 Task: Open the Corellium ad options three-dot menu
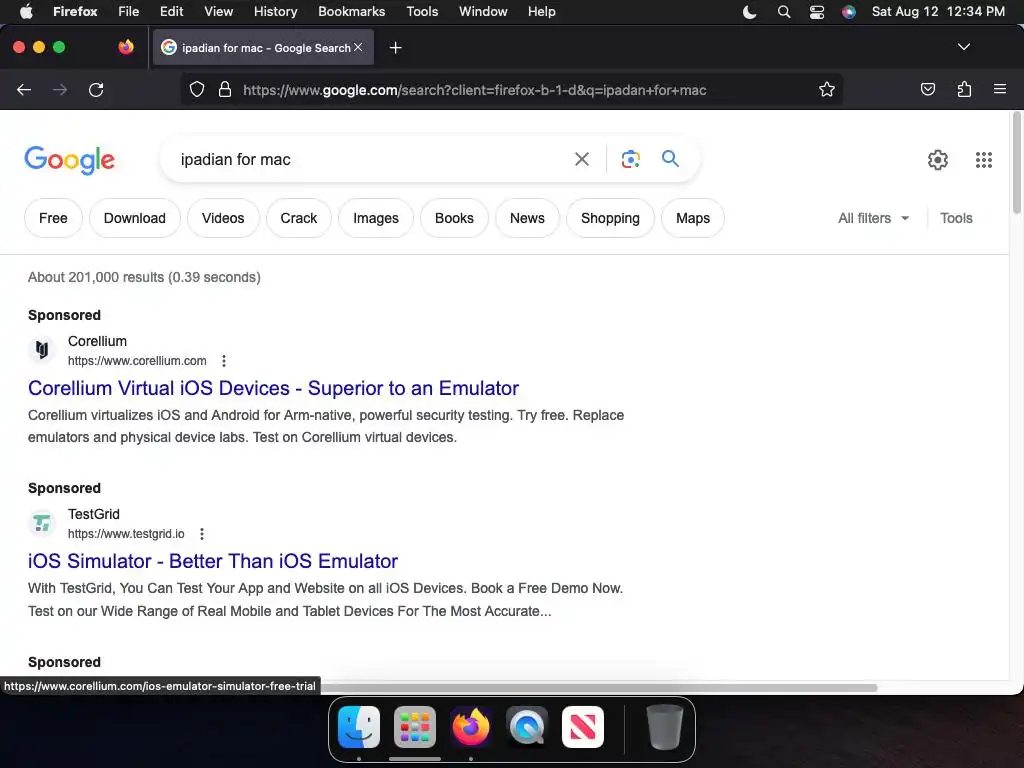coord(224,360)
